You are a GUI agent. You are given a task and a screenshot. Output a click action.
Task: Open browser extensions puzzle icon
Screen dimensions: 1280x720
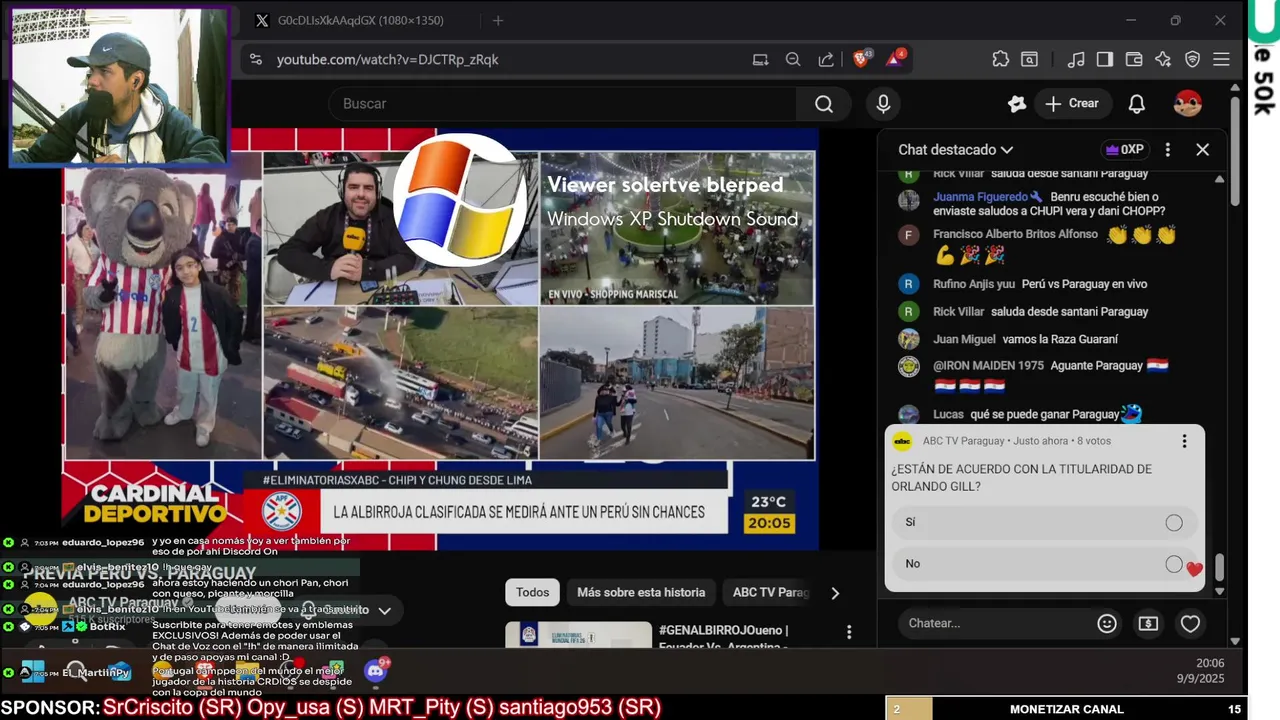pyautogui.click(x=1000, y=59)
